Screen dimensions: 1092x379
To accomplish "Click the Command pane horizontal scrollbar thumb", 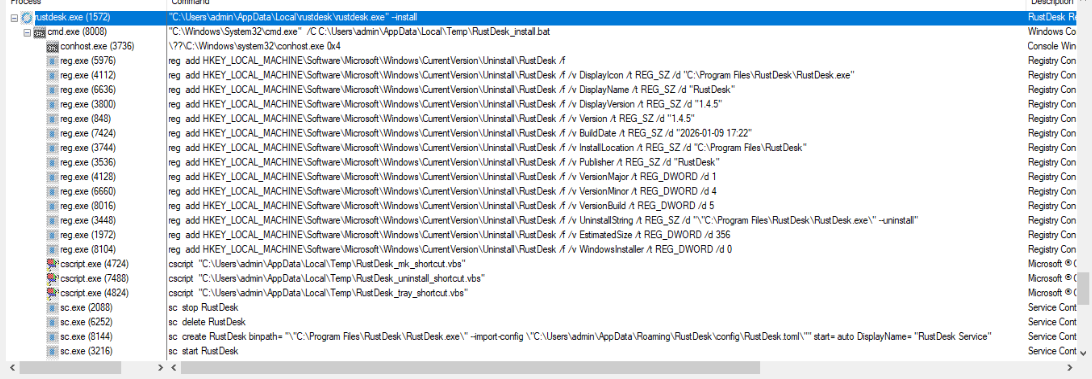I will point(470,367).
